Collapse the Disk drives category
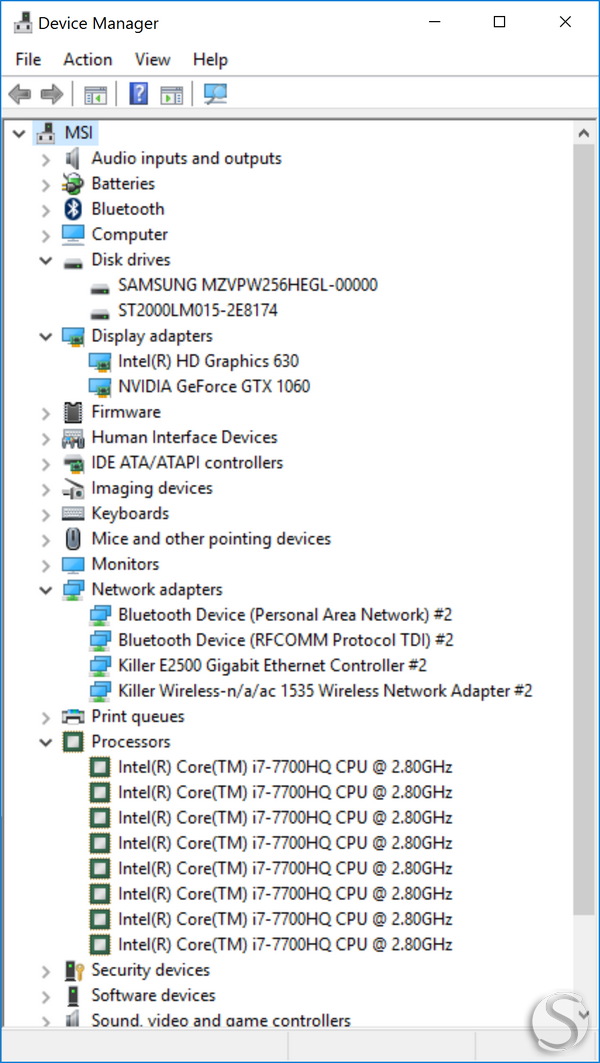 click(x=45, y=260)
